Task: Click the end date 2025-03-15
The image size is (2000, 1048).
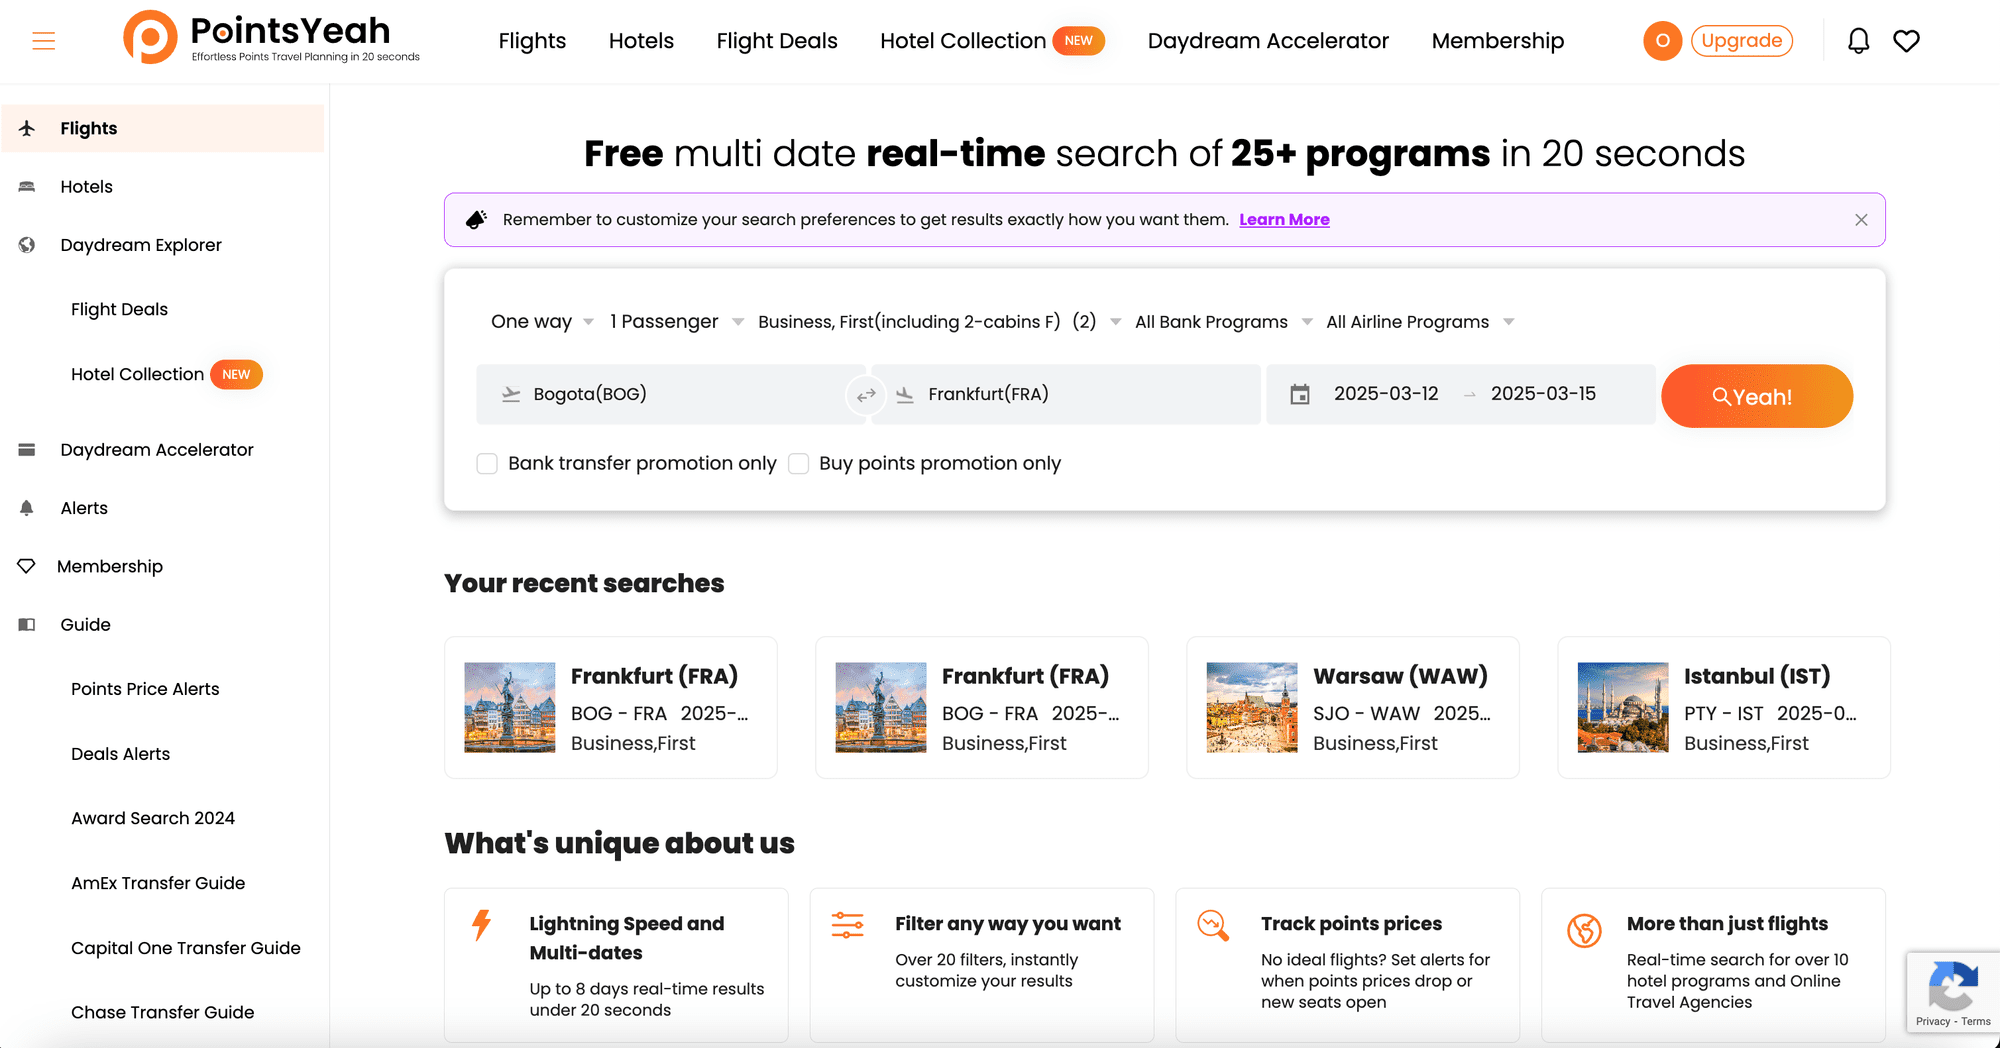Action: click(x=1543, y=394)
